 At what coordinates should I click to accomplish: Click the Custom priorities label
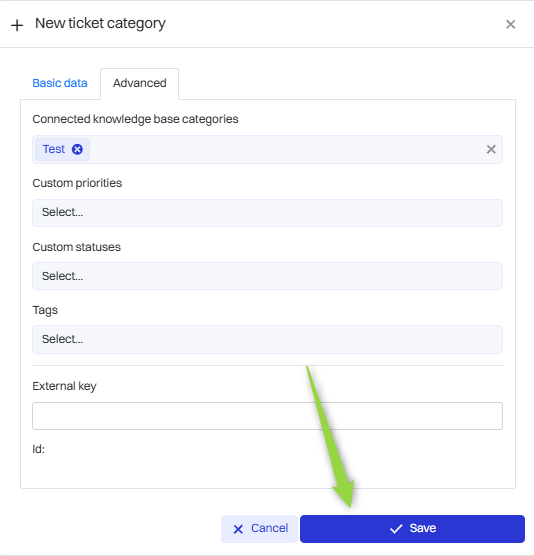(x=77, y=183)
